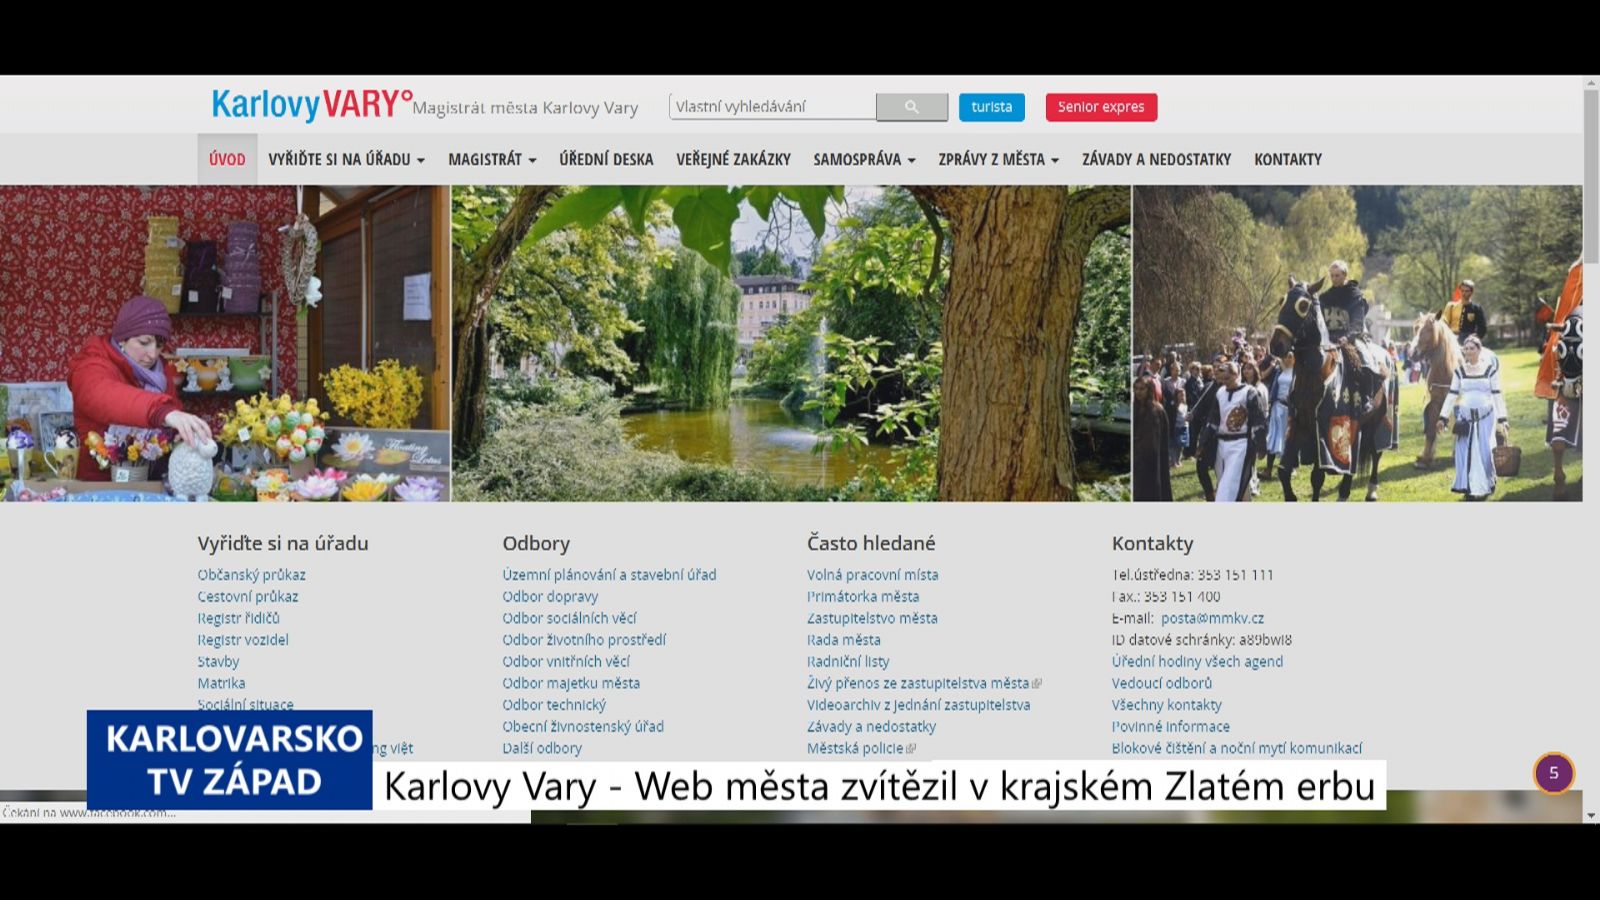This screenshot has height=900, width=1600.
Task: Click the scrollbar down arrow
Action: click(x=1591, y=816)
